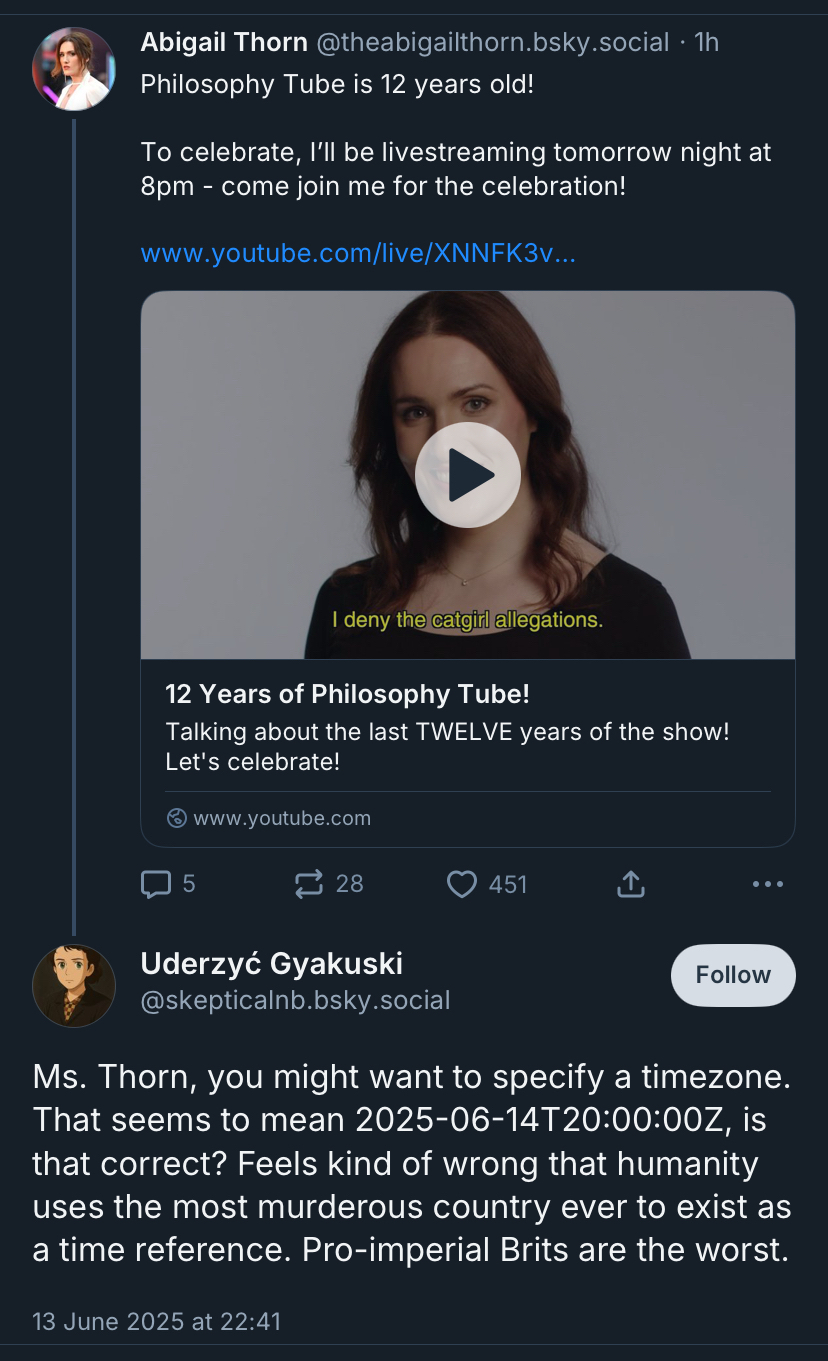Click the @skepticalnb.bsky.social handle
Viewport: 828px width, 1361px height.
pyautogui.click(x=296, y=1000)
